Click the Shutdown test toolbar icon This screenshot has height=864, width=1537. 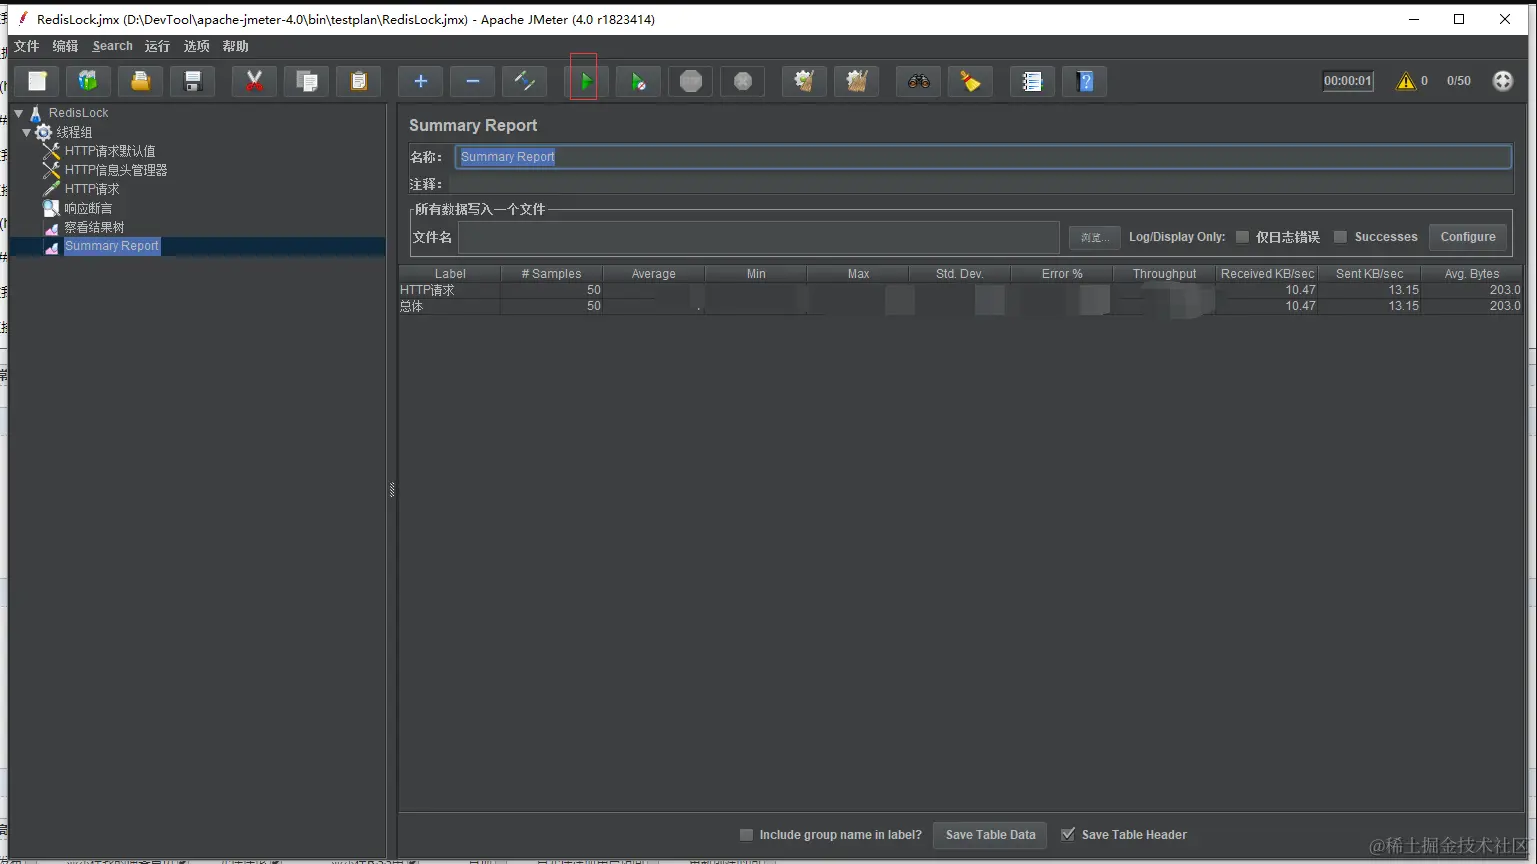(x=743, y=82)
